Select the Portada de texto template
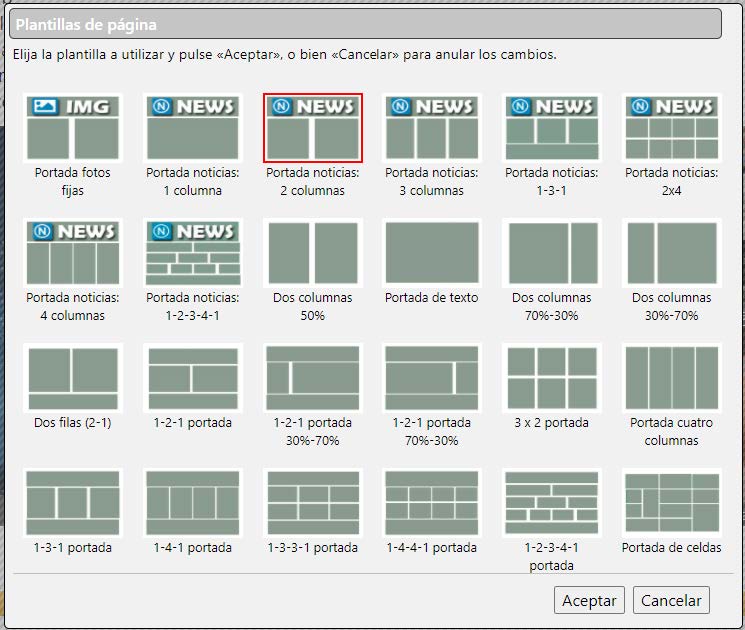Viewport: 745px width, 630px height. pos(432,253)
